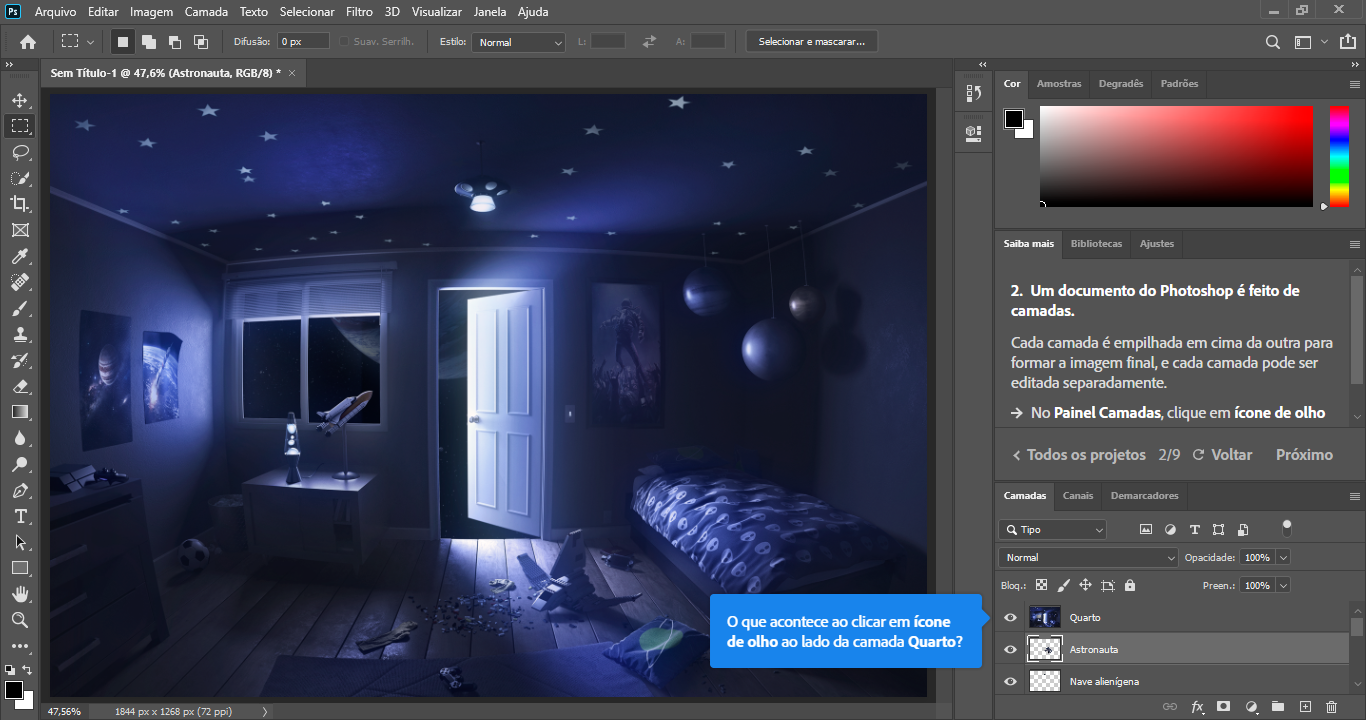Select the Move tool
Screen dimensions: 1366x720
(20, 100)
